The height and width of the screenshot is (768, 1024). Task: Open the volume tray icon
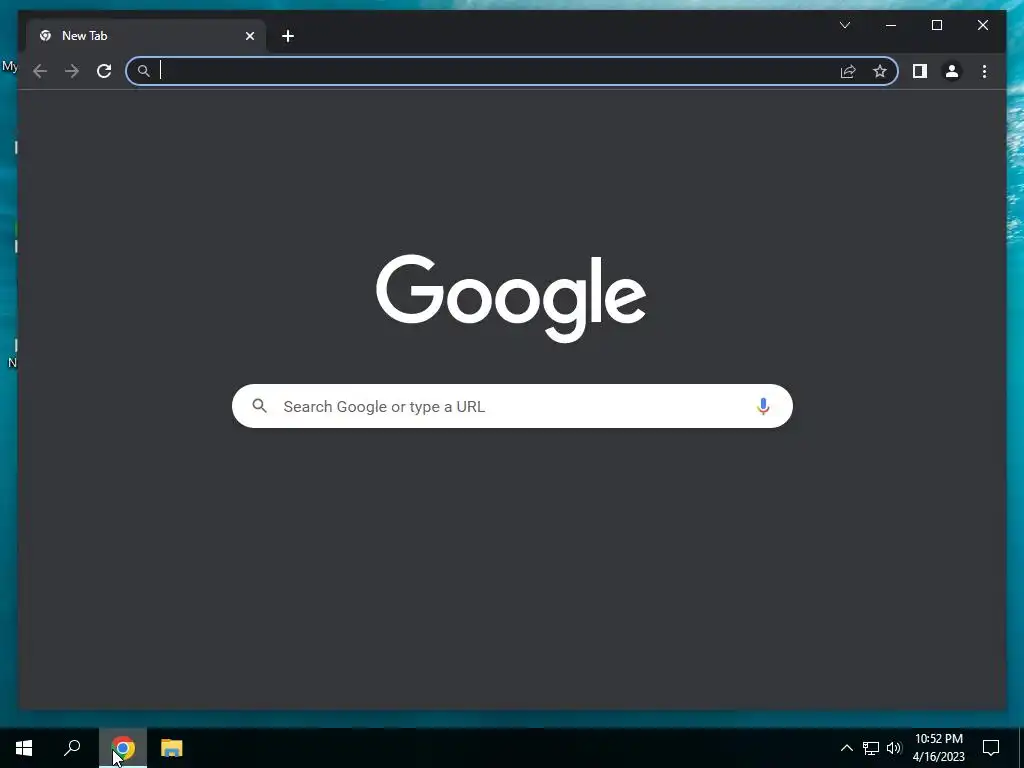(x=894, y=748)
